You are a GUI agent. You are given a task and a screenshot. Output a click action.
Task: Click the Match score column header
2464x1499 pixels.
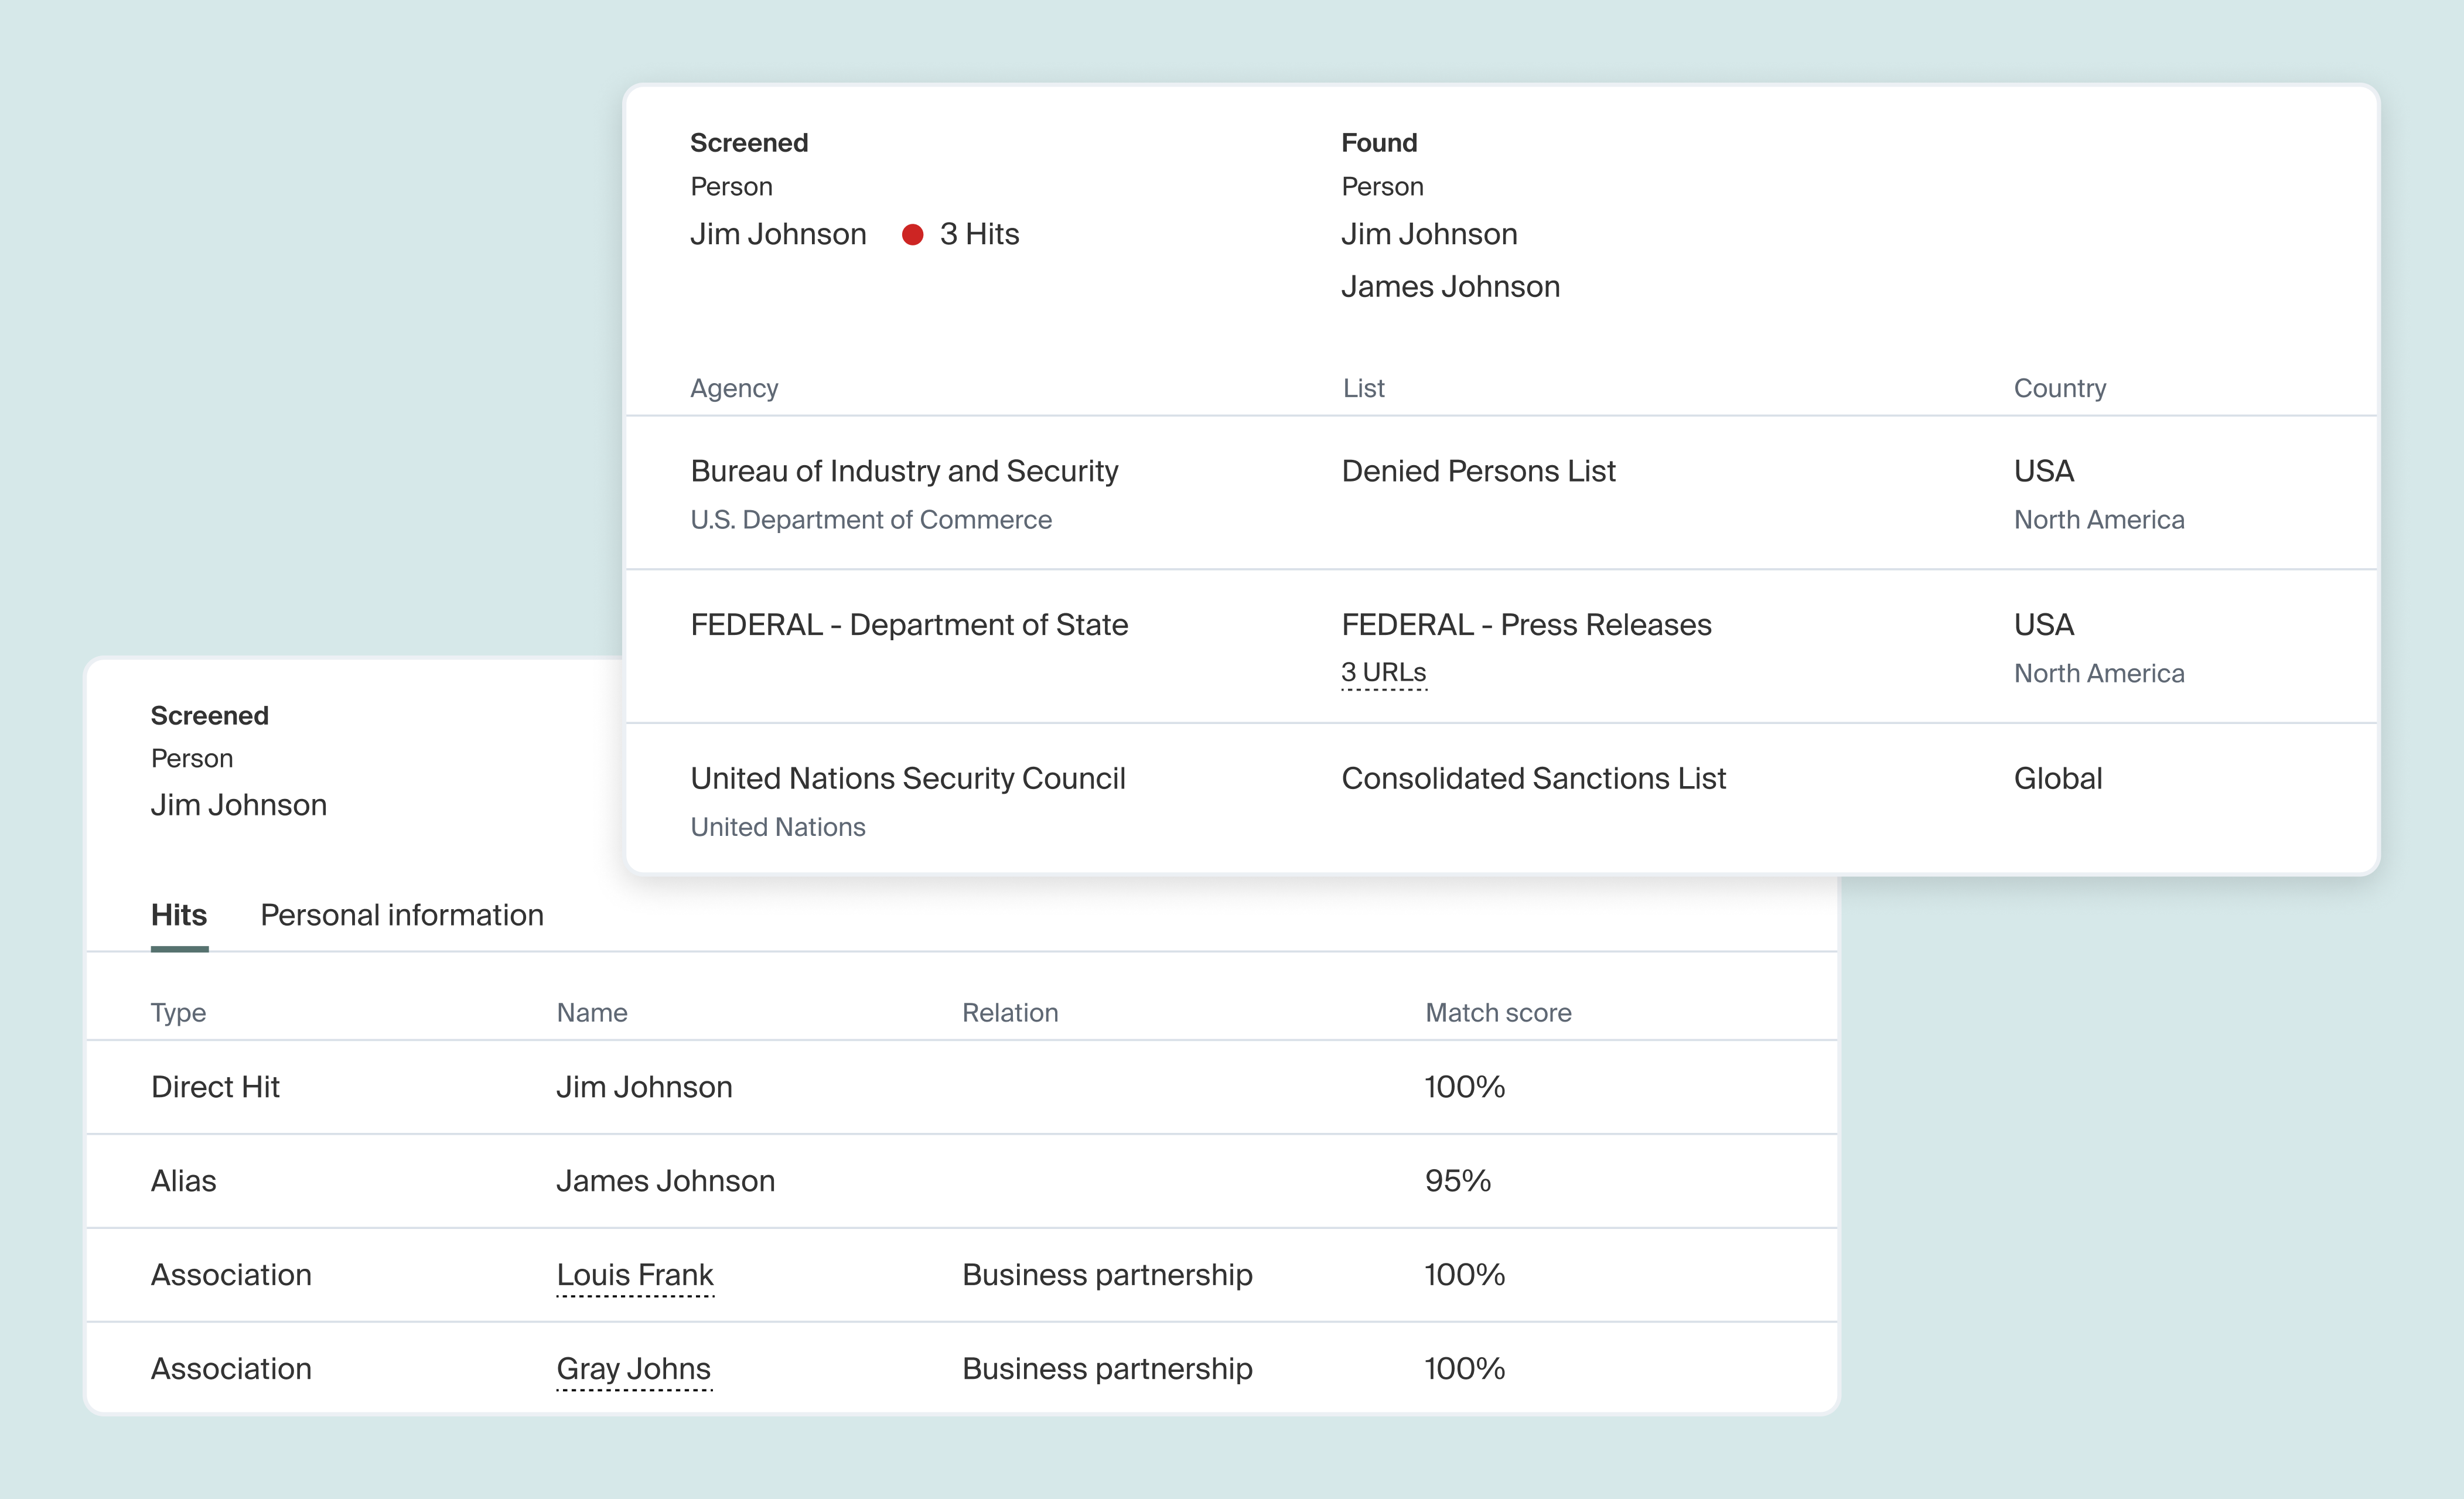pos(1498,1013)
